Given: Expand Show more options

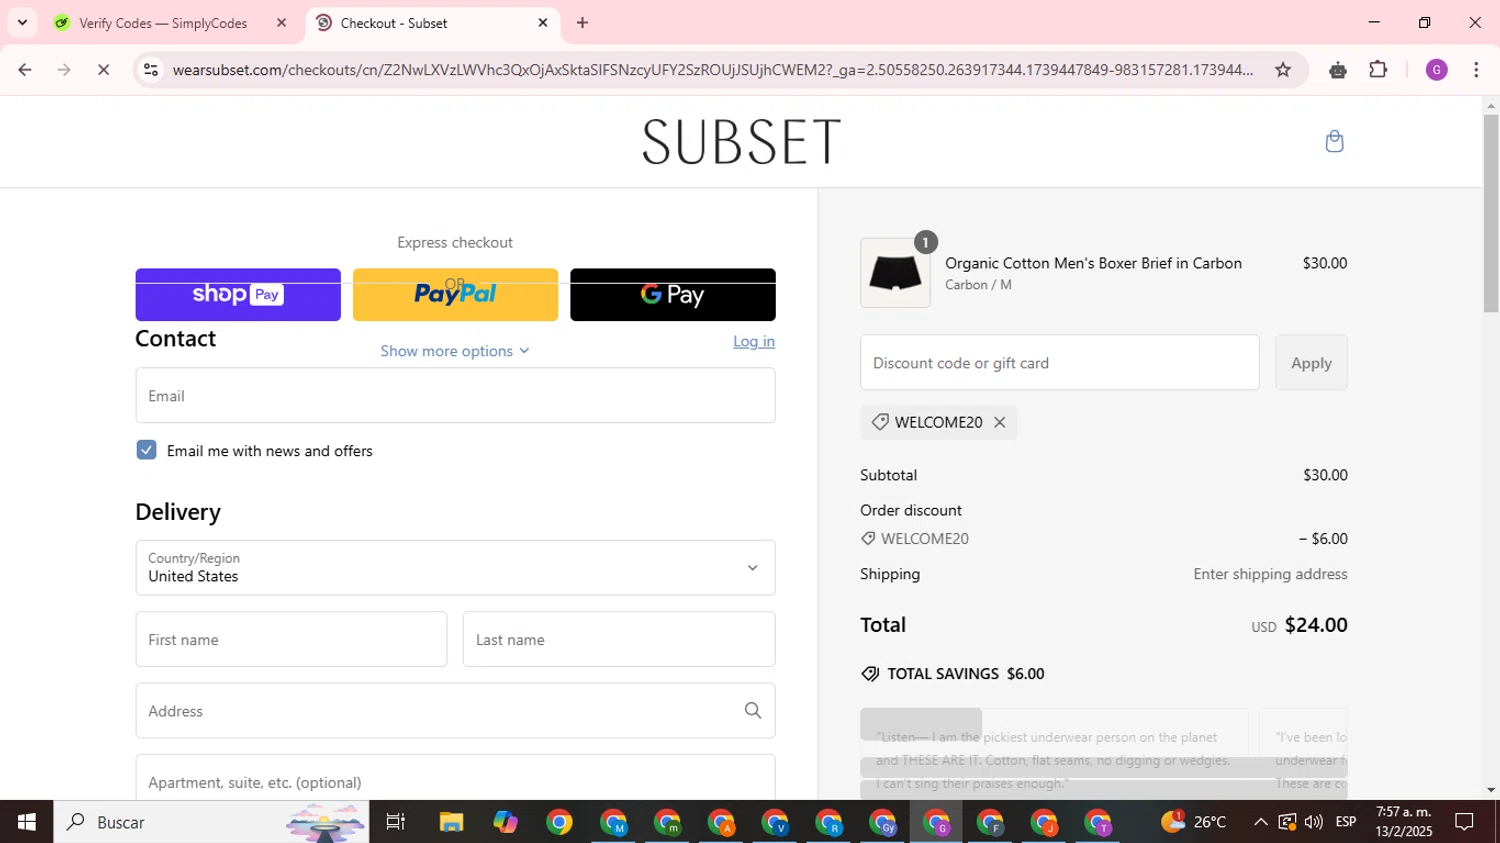Looking at the screenshot, I should point(455,351).
